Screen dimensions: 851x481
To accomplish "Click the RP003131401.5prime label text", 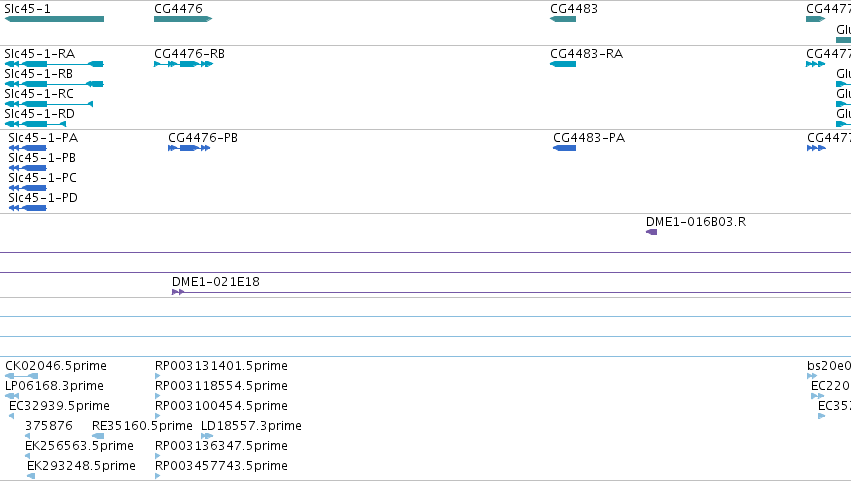I will 221,366.
